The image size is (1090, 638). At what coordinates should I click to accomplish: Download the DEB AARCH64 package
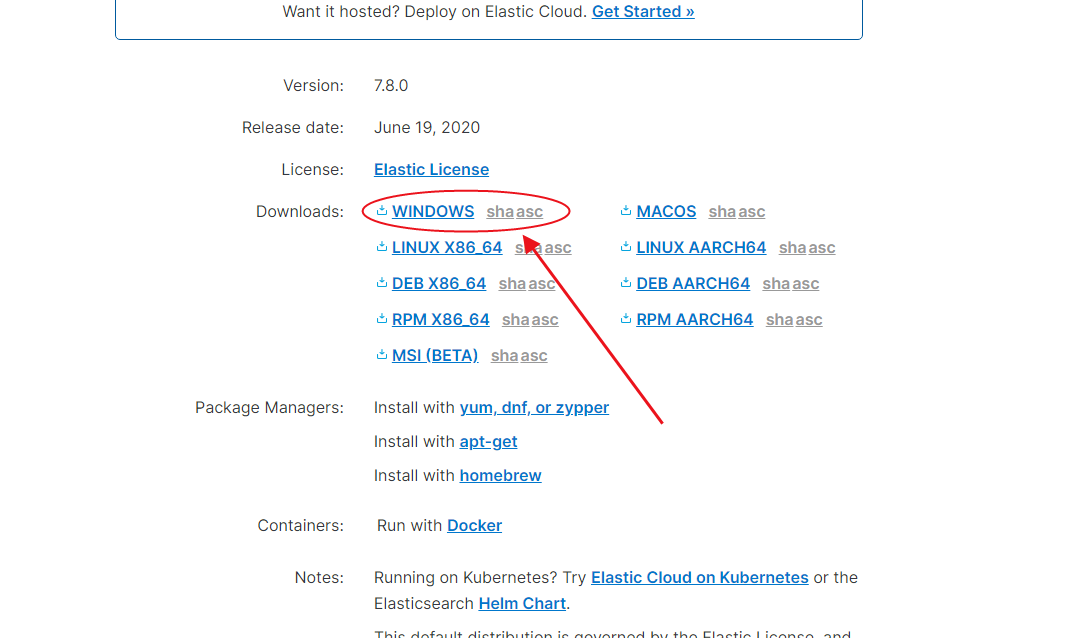tap(693, 284)
